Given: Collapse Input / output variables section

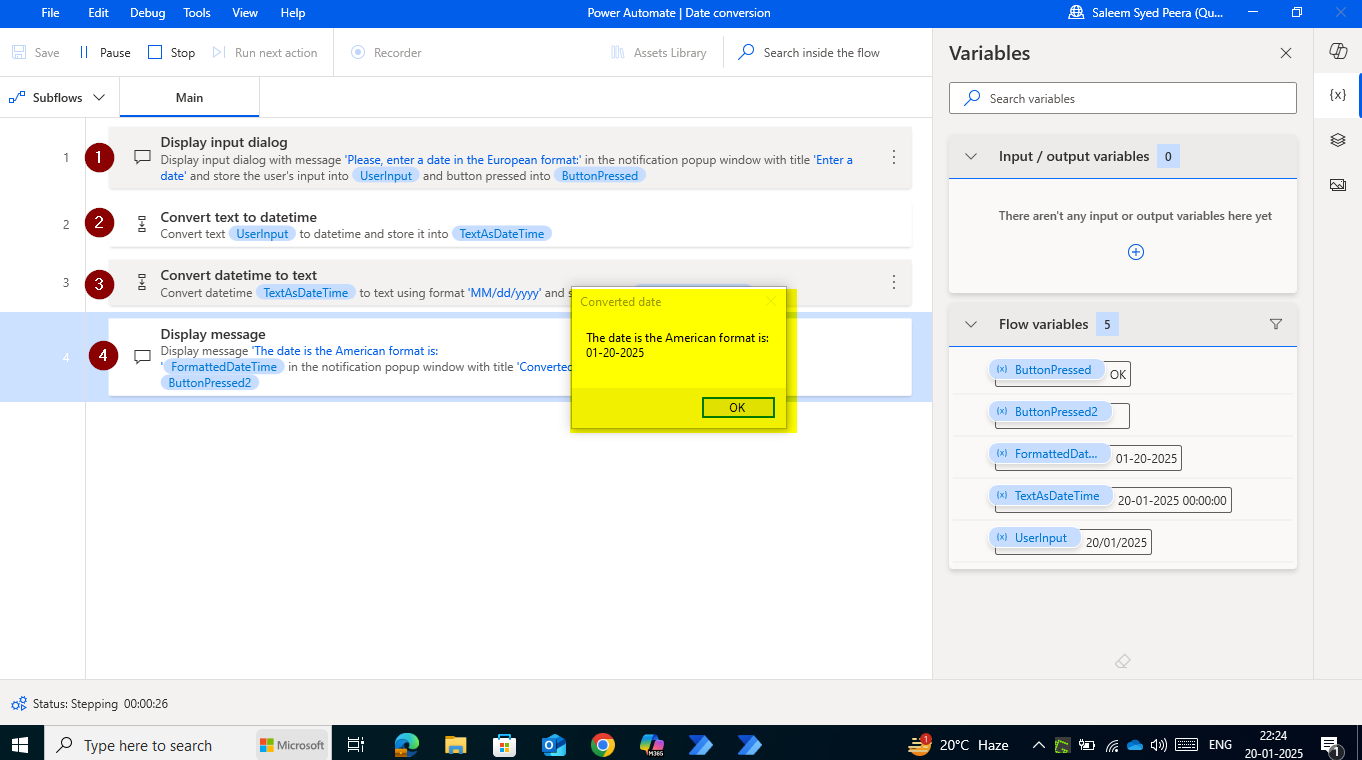Looking at the screenshot, I should [970, 156].
